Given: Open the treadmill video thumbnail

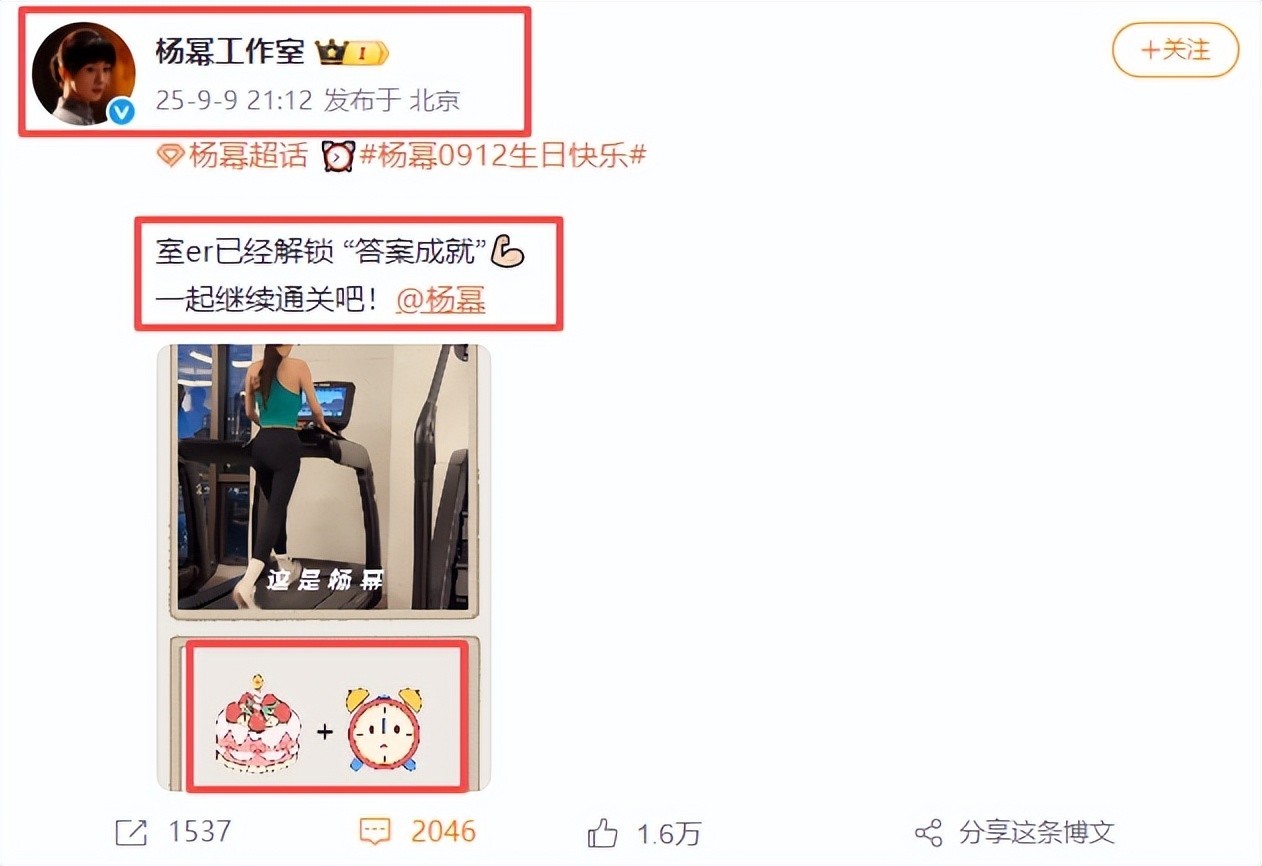Looking at the screenshot, I should pos(324,480).
